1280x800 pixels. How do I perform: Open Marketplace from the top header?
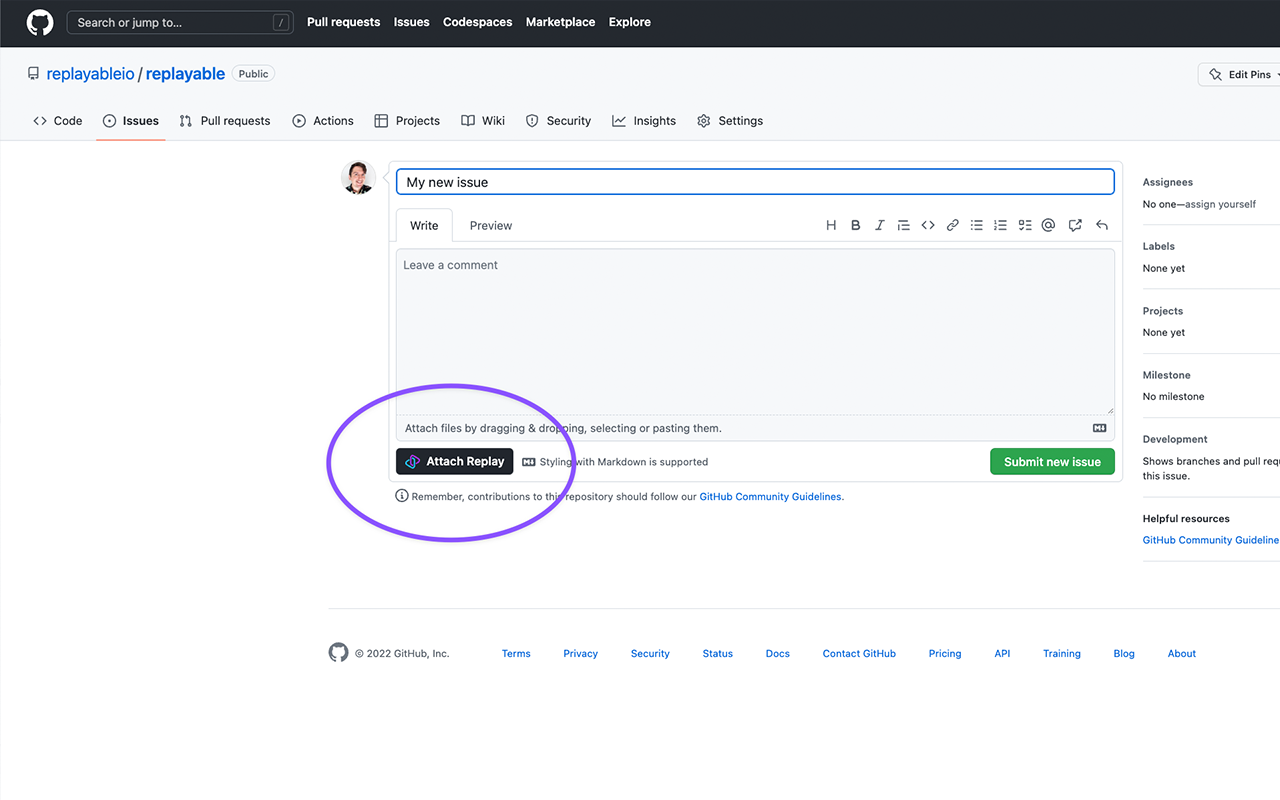[561, 22]
